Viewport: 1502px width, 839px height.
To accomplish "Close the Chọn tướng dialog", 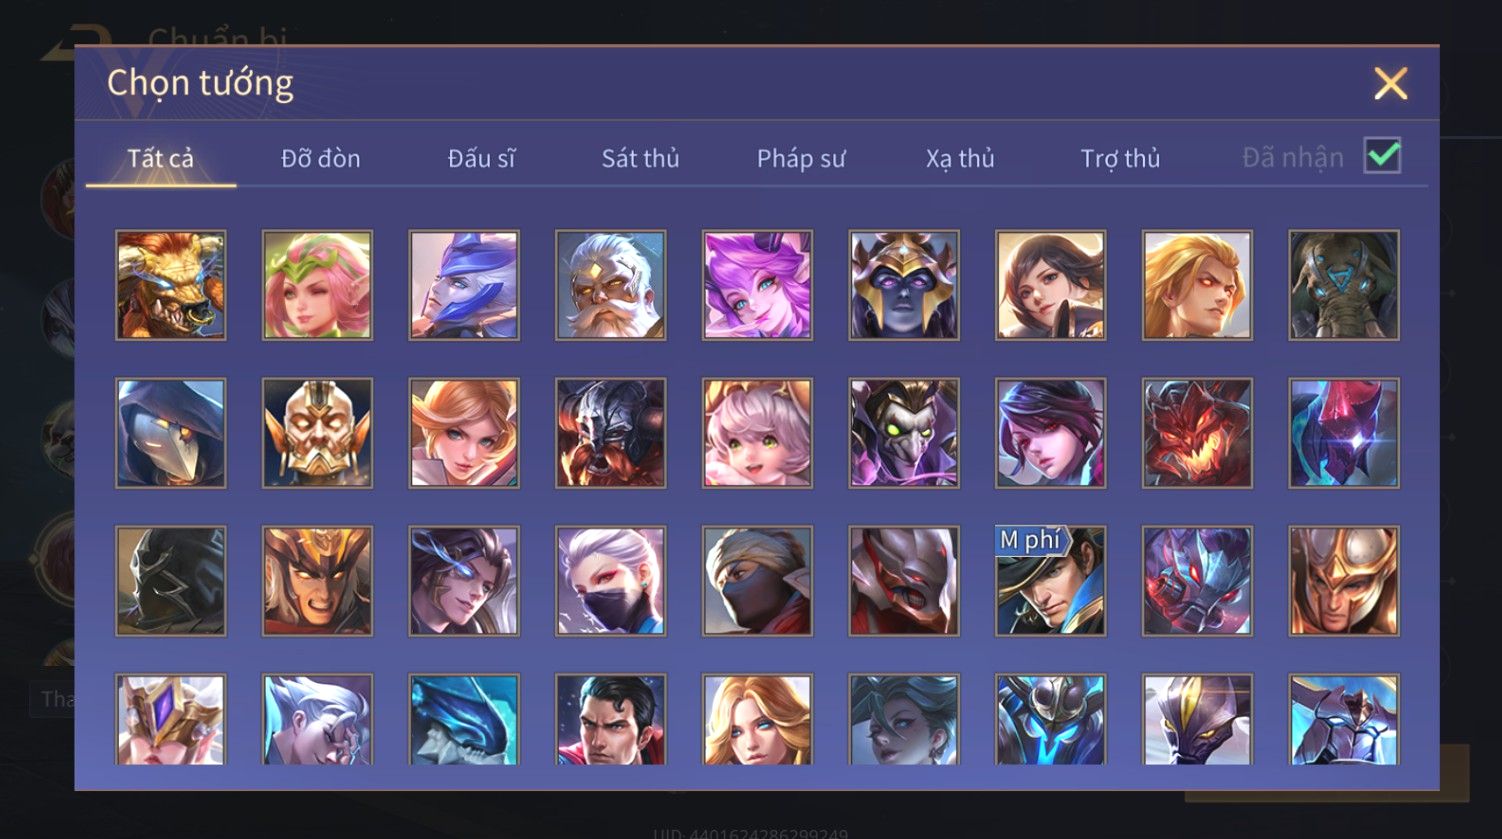I will tap(1390, 83).
